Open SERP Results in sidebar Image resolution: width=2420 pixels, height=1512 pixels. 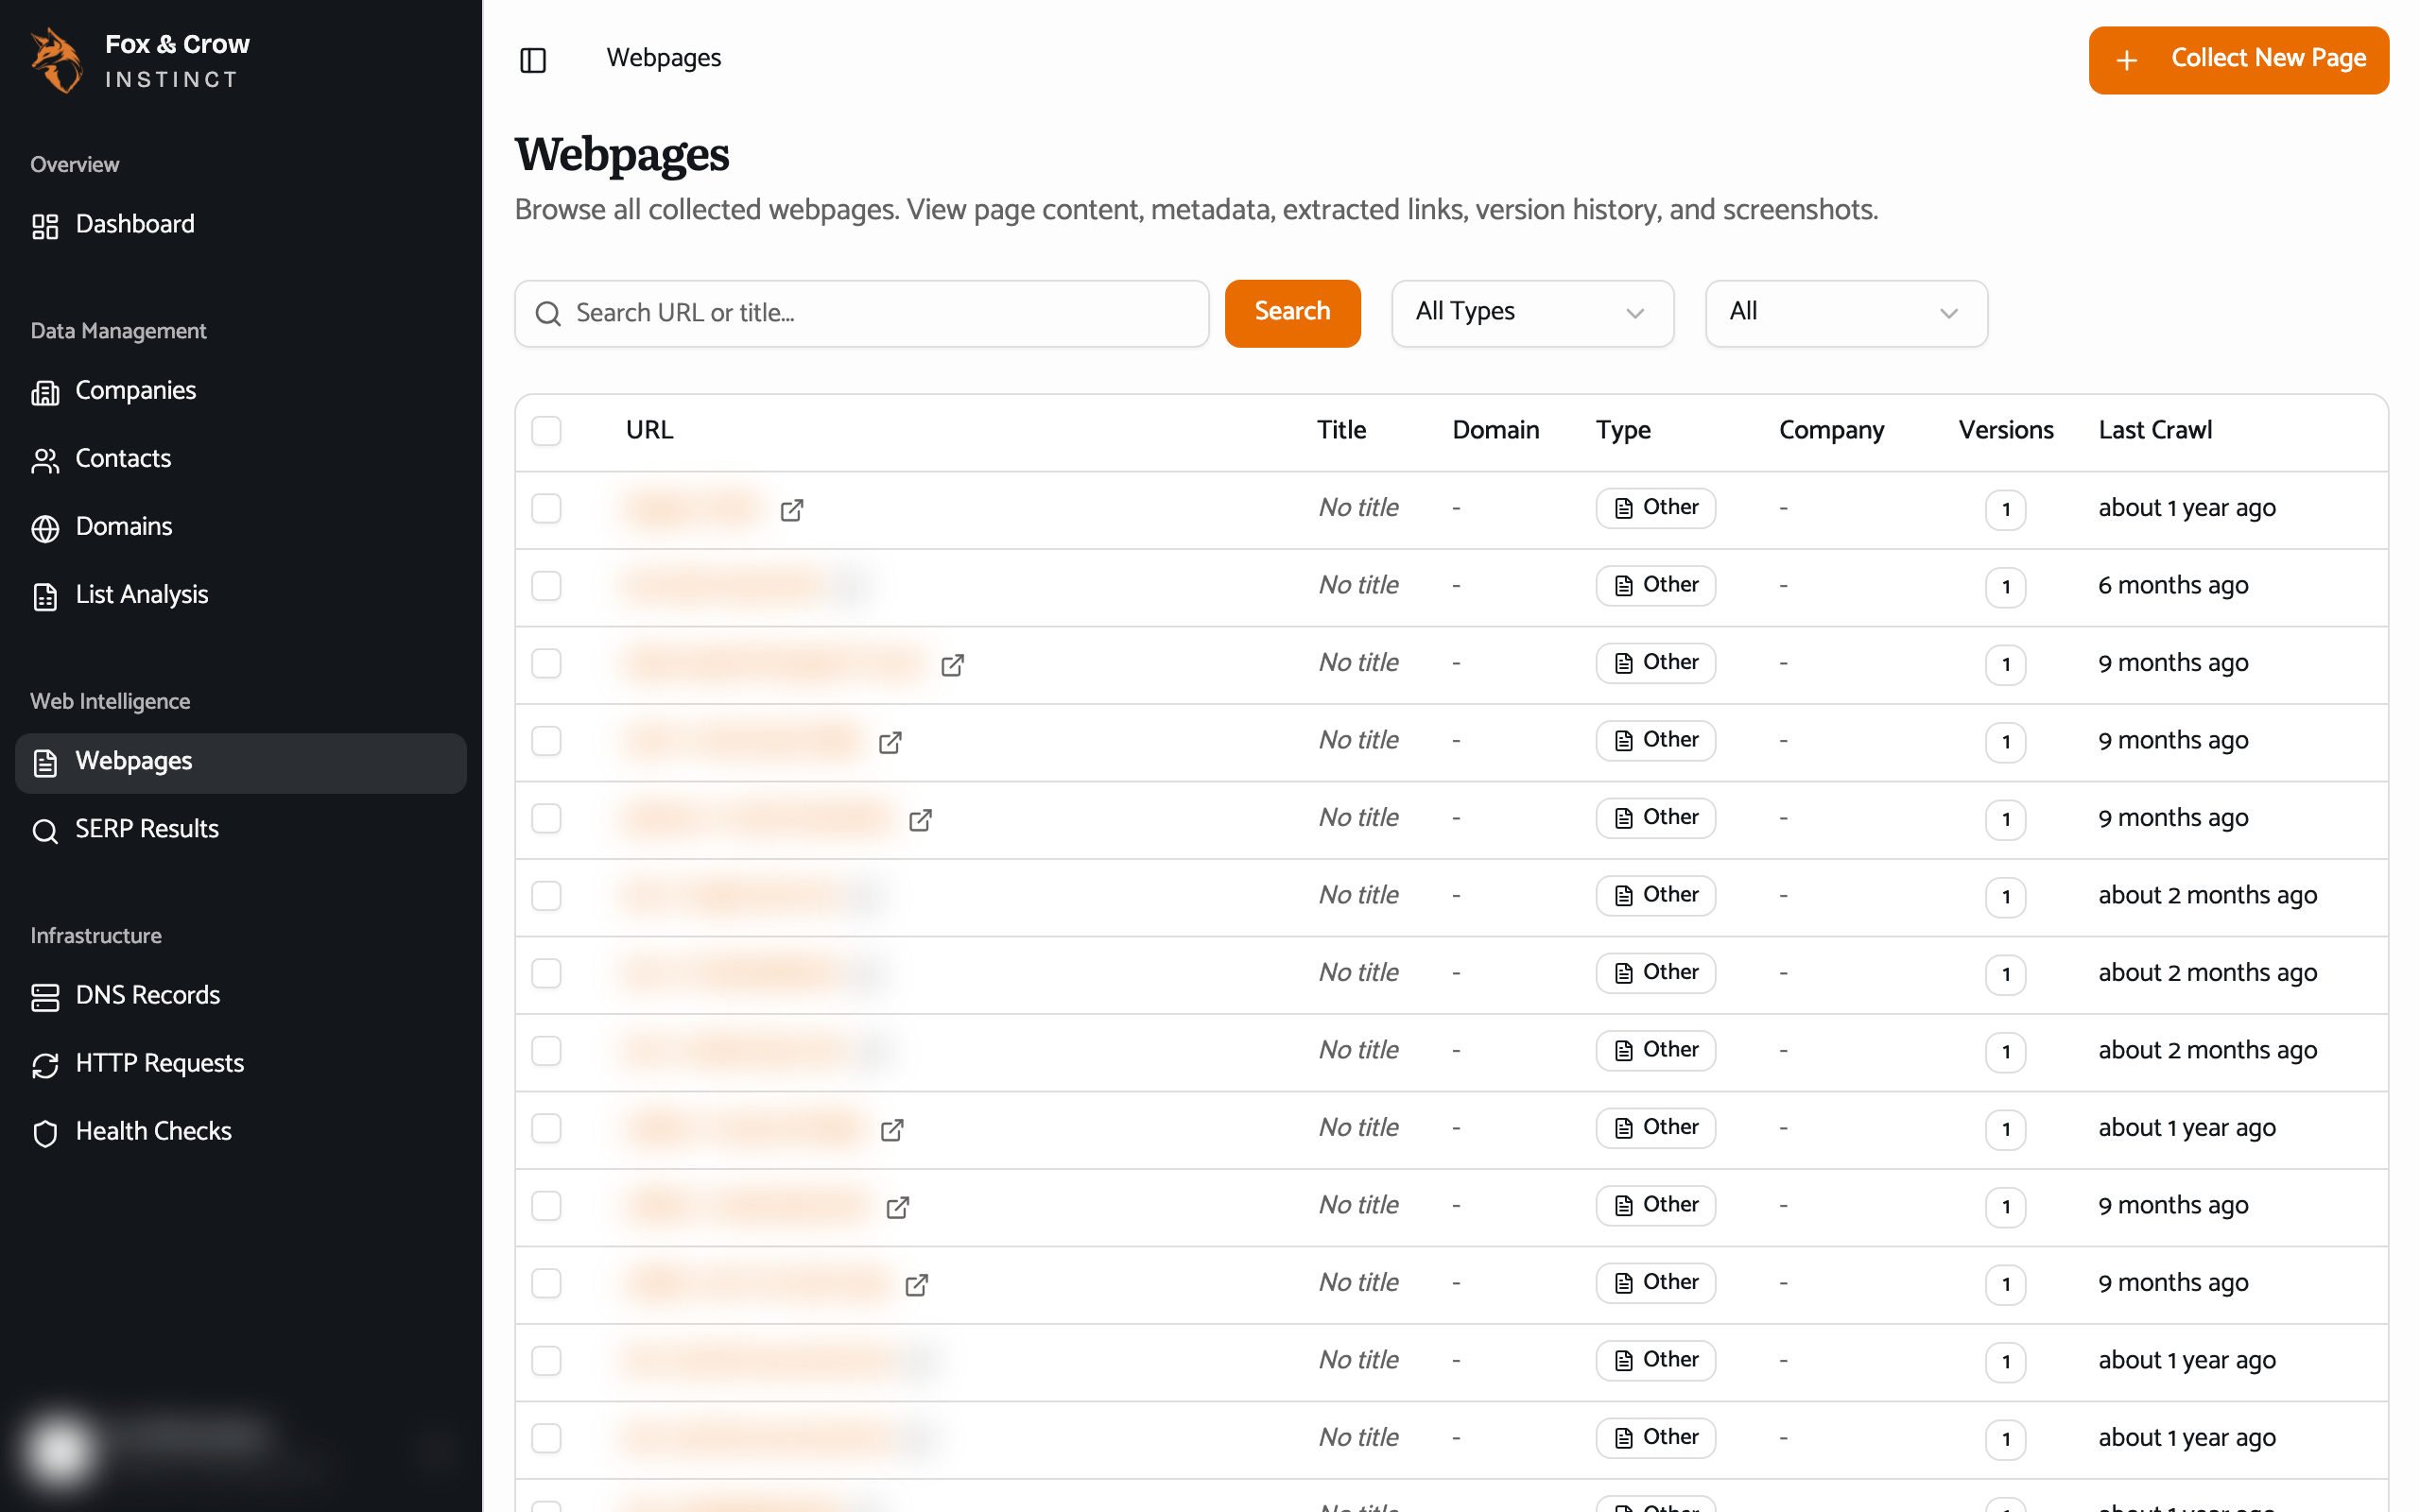pyautogui.click(x=240, y=830)
